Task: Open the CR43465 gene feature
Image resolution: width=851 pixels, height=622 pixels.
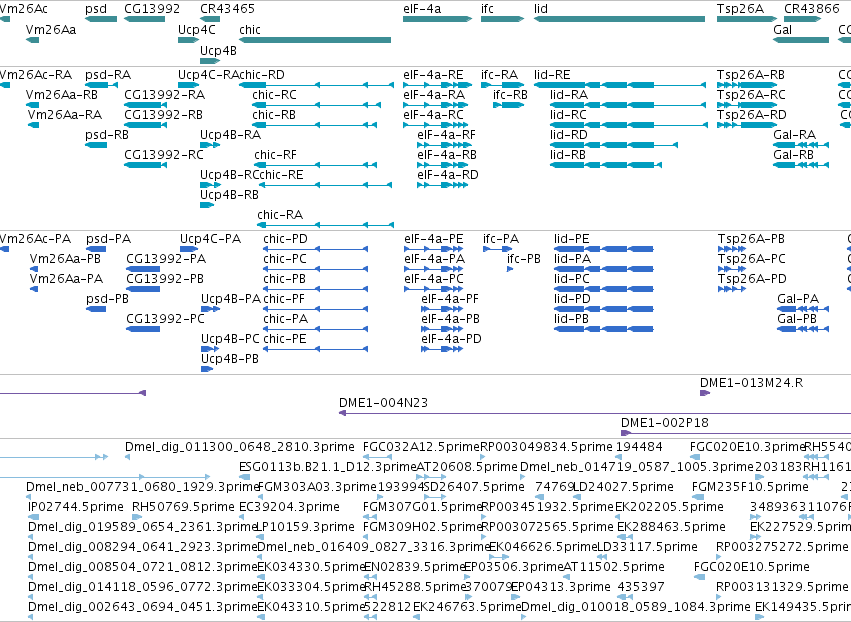Action: 210,19
